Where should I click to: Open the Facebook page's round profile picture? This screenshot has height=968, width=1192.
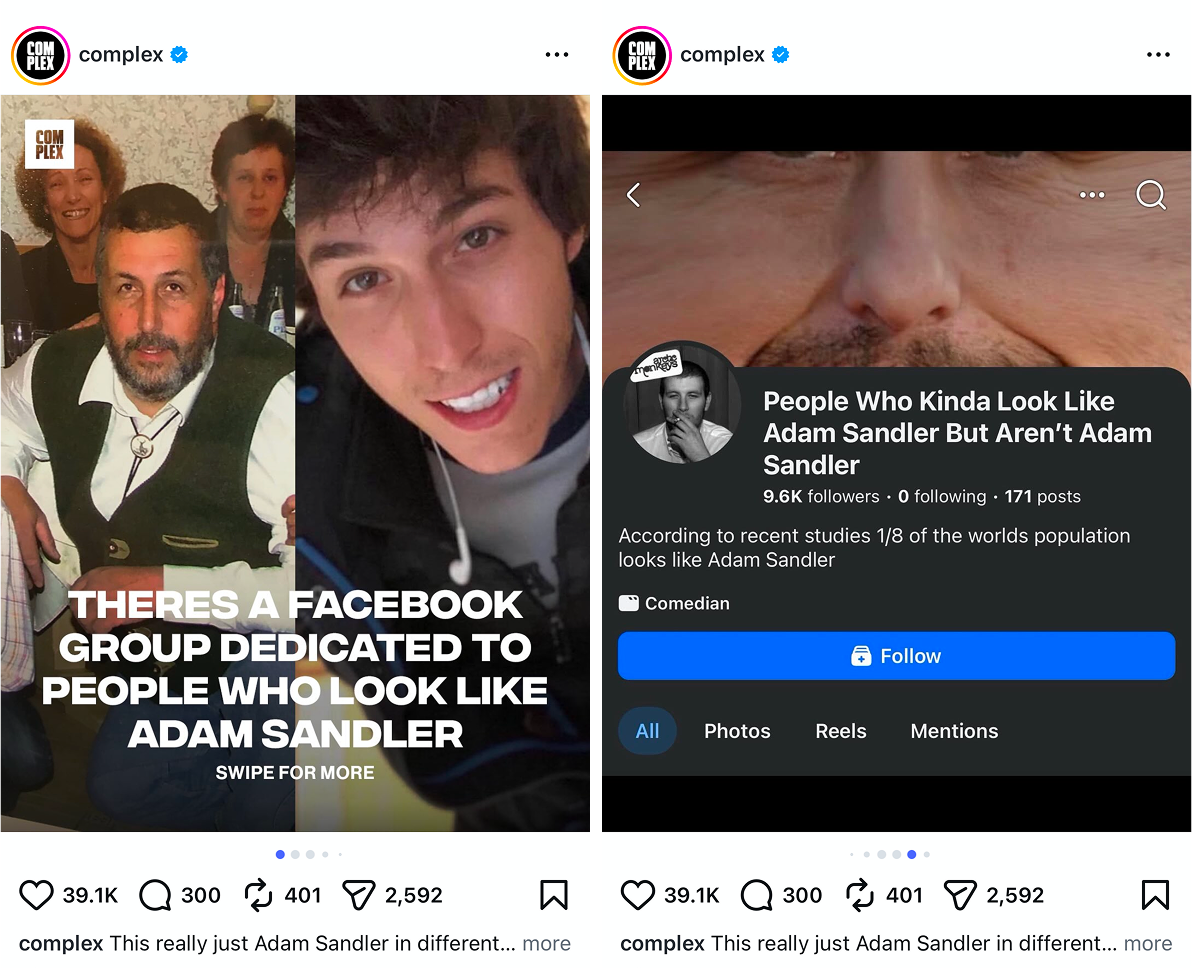681,404
